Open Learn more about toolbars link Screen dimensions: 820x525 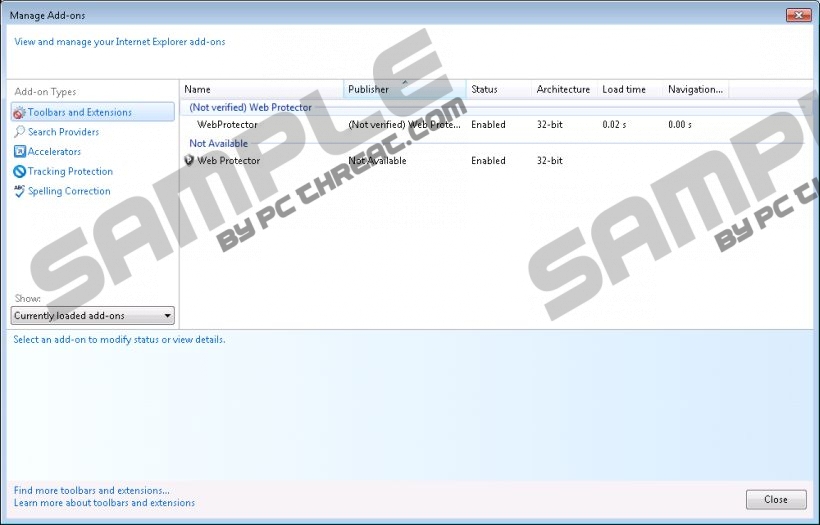point(104,503)
